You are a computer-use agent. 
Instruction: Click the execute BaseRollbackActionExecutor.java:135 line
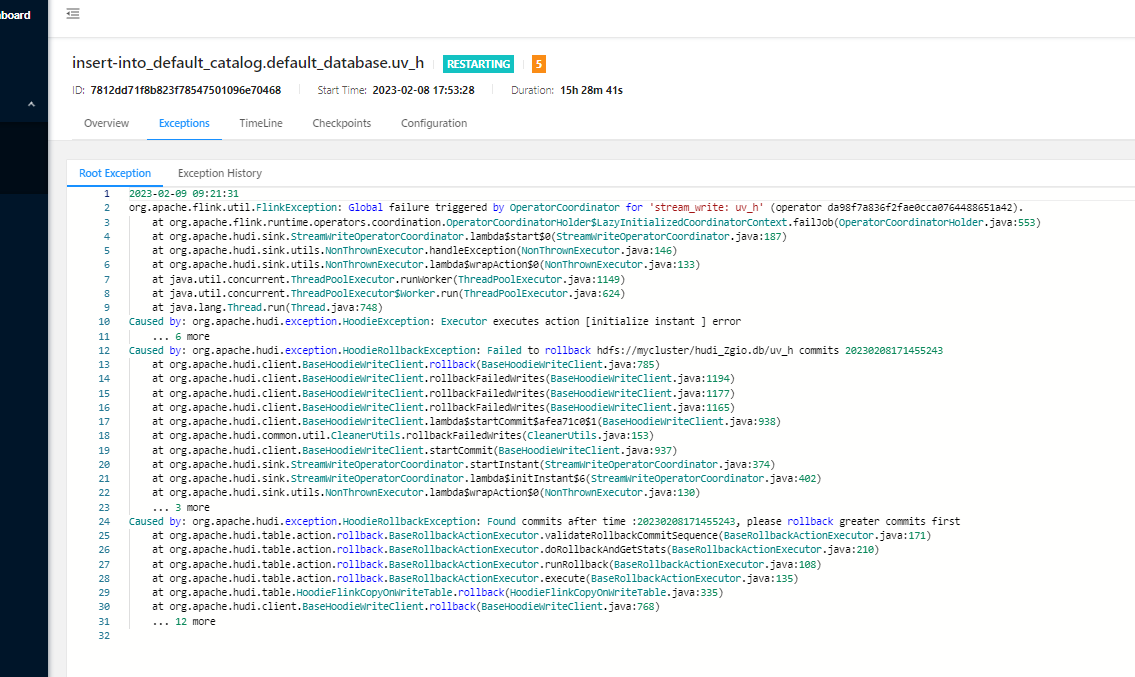pos(476,579)
